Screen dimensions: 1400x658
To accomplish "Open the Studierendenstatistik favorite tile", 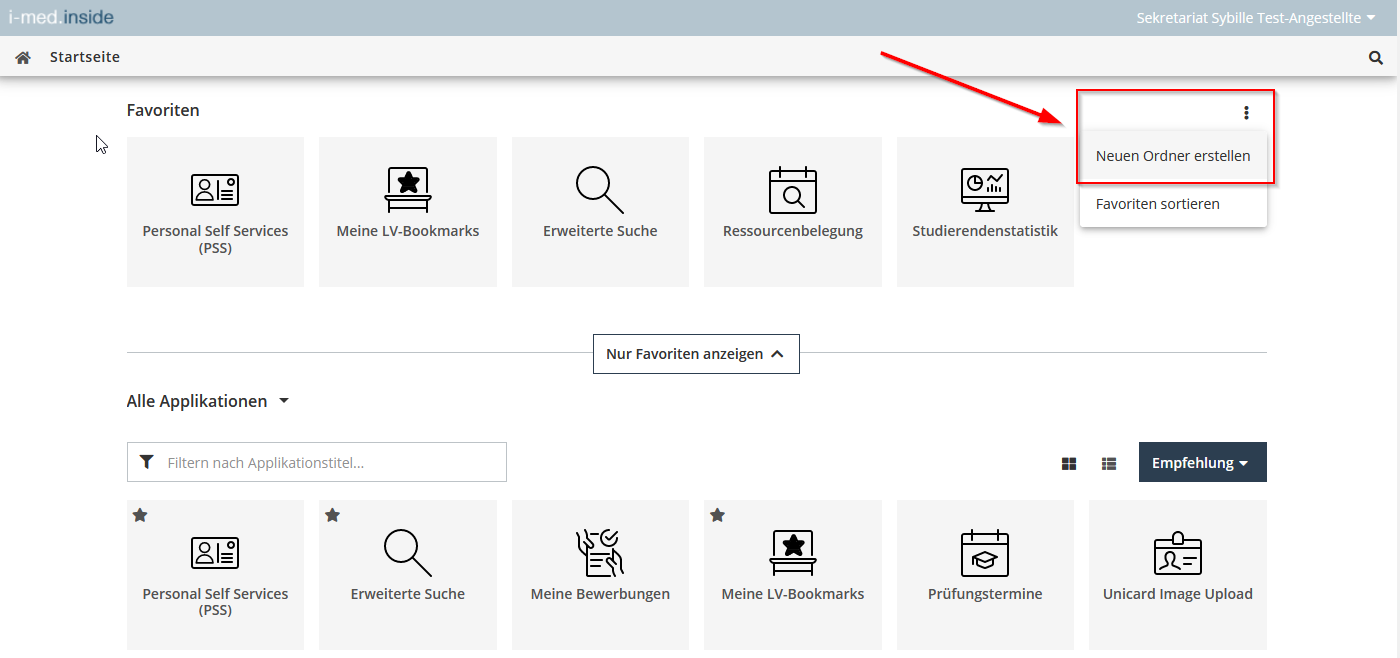I will (985, 212).
